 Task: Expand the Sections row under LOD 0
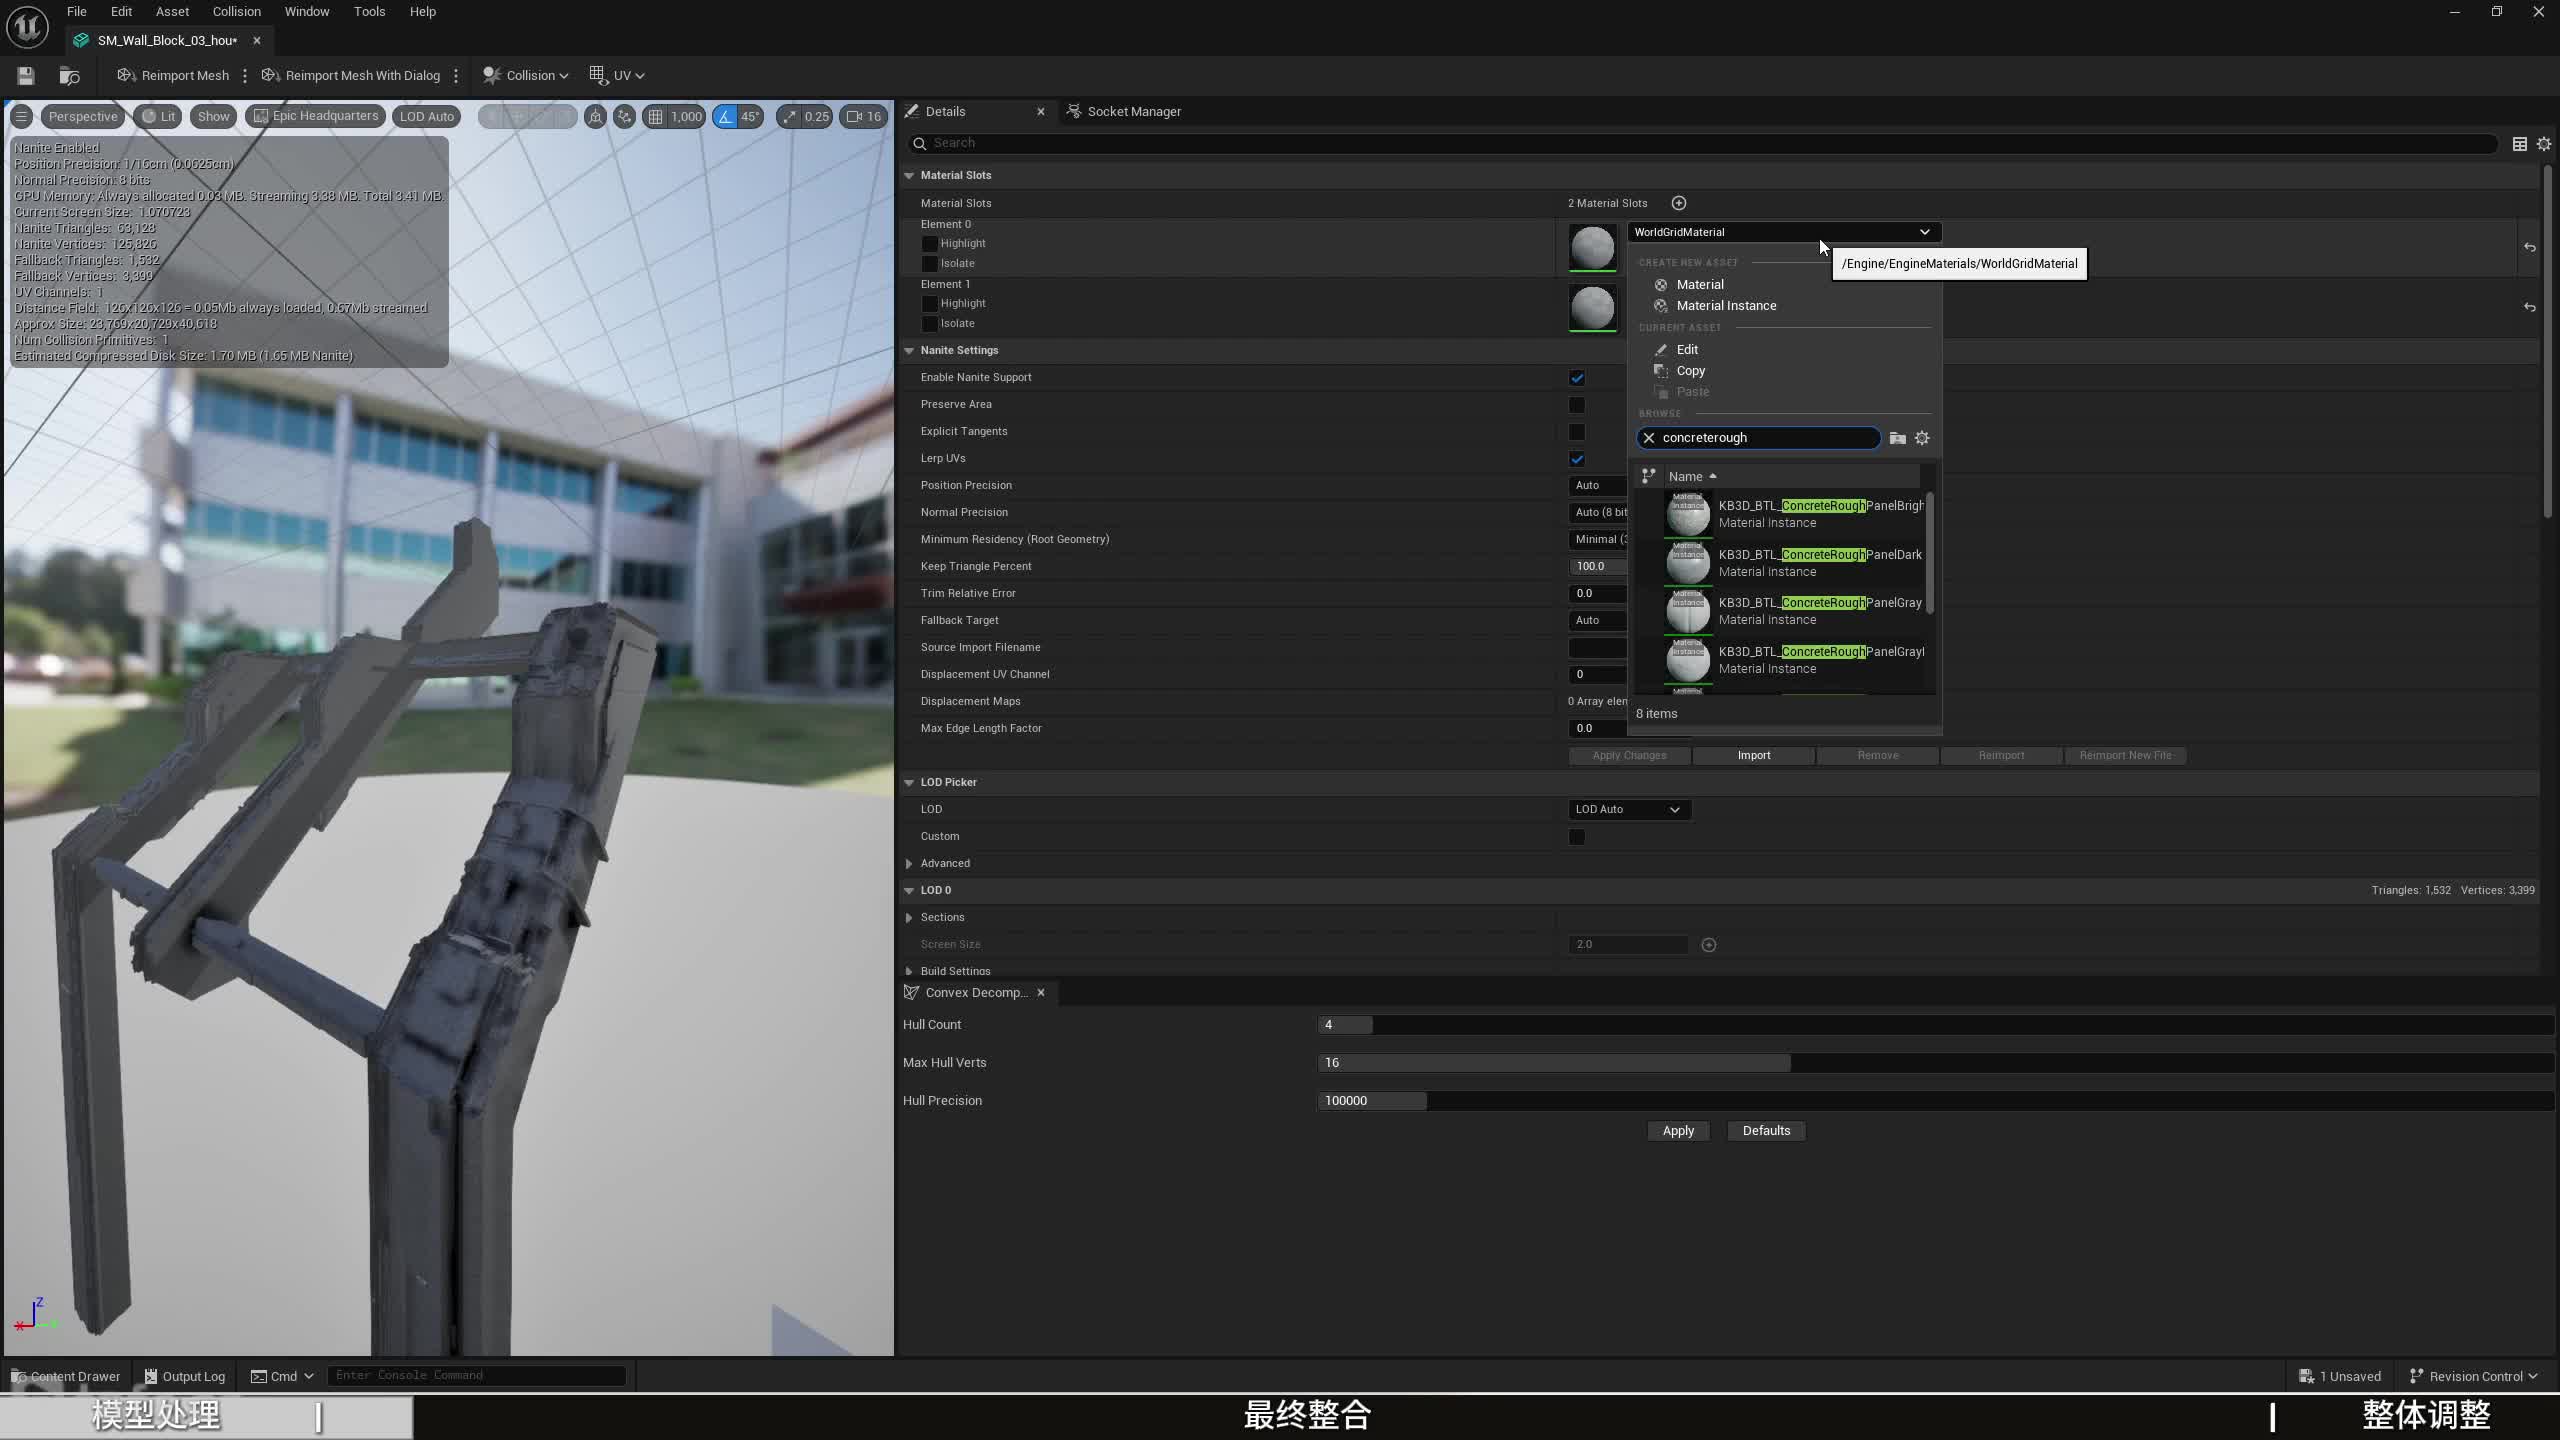(x=909, y=917)
